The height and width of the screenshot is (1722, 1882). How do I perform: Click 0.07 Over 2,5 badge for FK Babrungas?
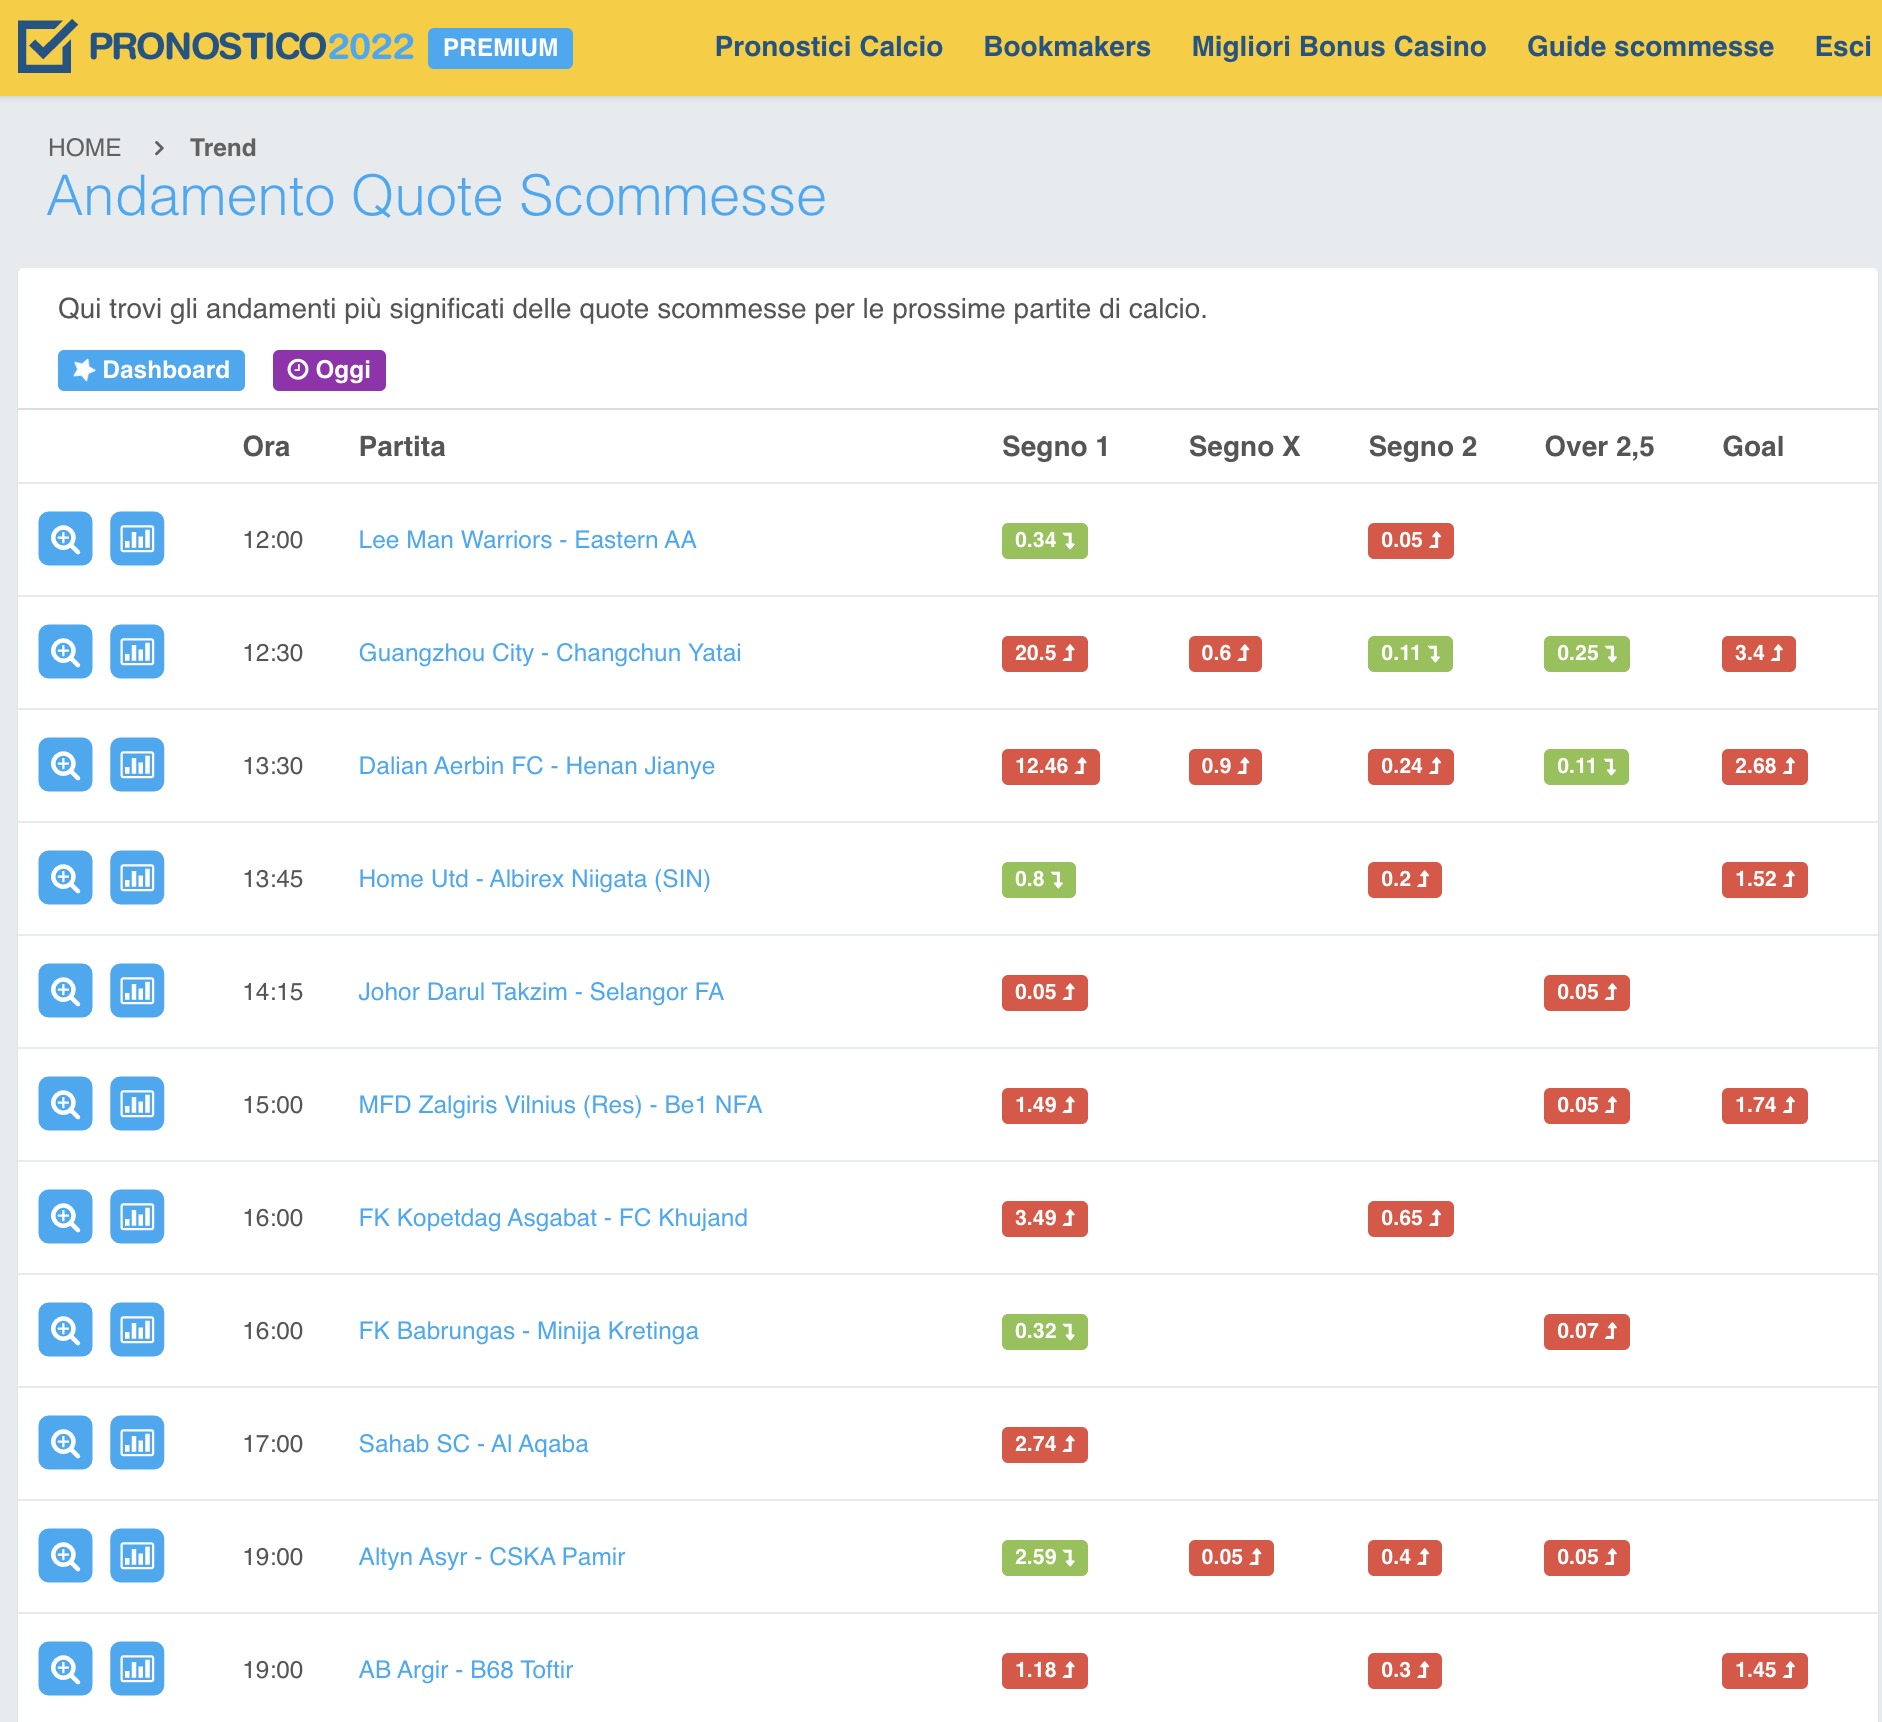(x=1586, y=1331)
